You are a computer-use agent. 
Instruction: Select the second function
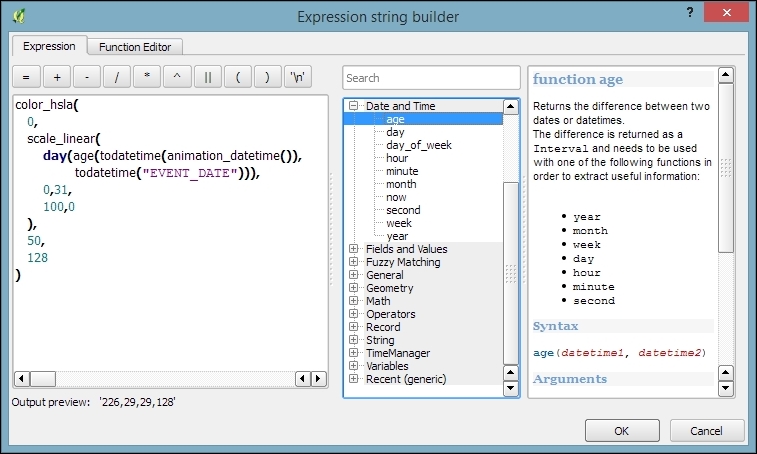click(x=403, y=210)
